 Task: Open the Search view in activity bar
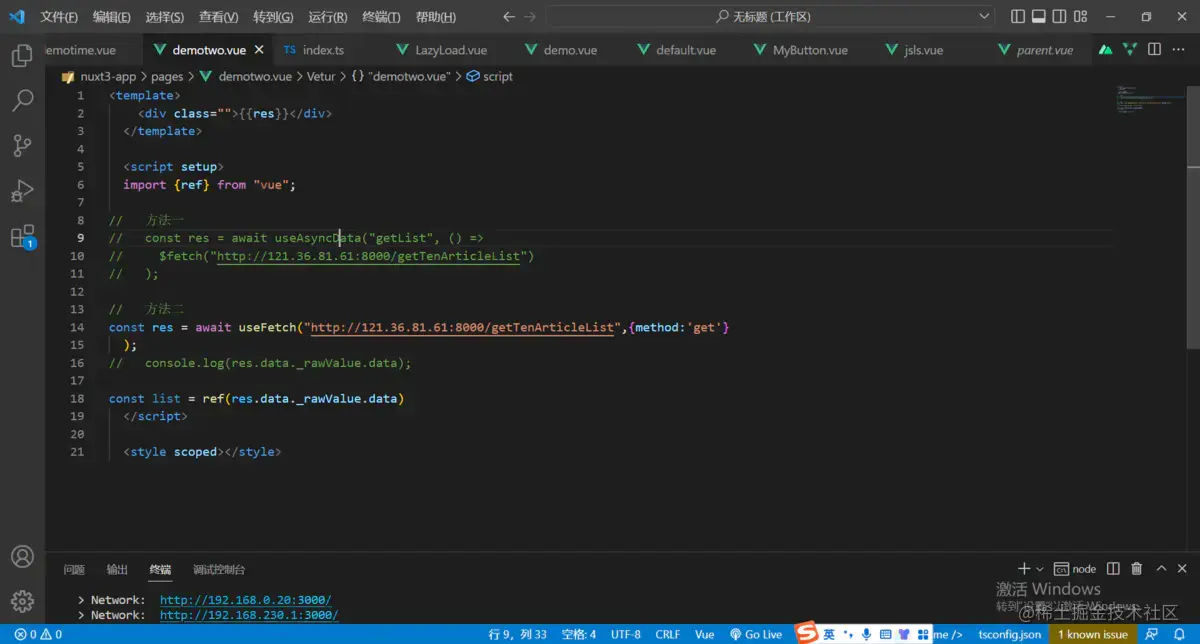coord(22,101)
